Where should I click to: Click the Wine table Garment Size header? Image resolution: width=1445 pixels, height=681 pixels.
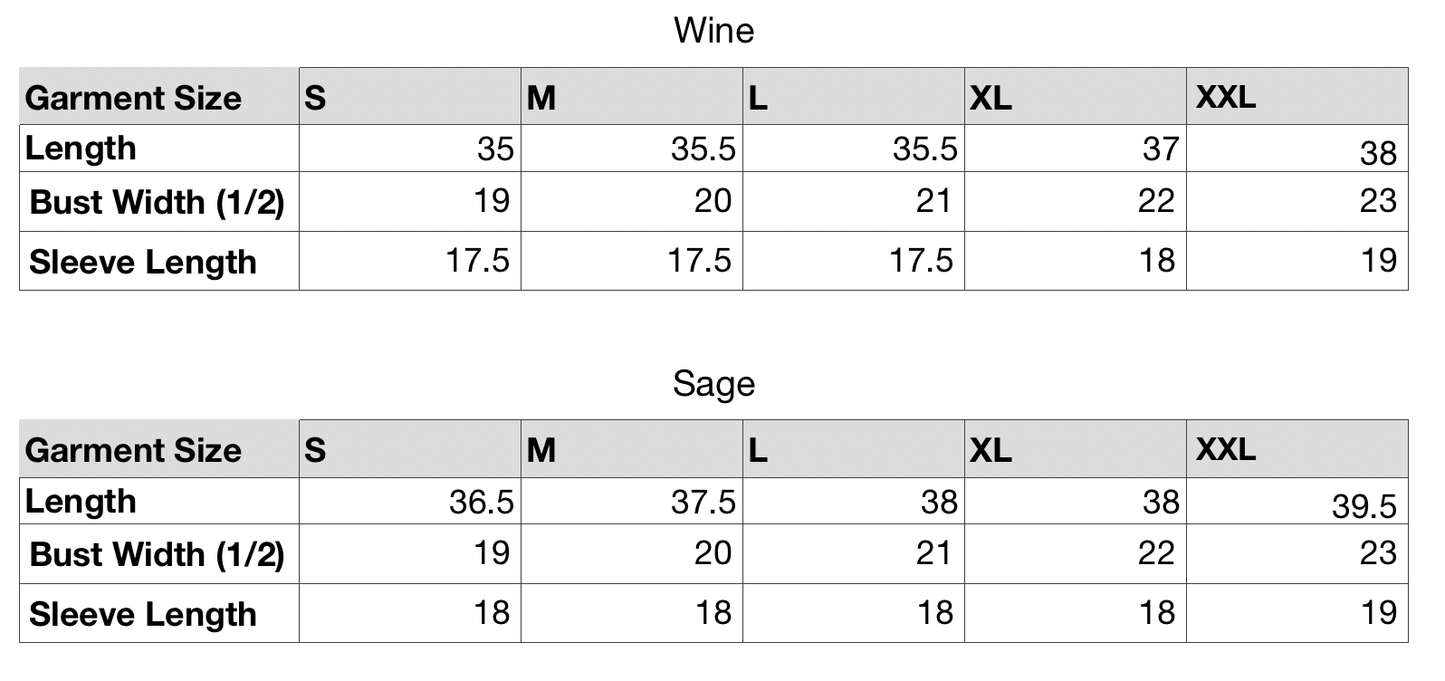133,98
